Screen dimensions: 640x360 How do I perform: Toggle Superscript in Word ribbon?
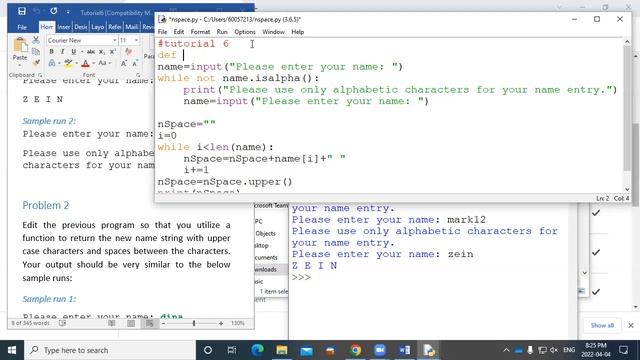coord(113,52)
